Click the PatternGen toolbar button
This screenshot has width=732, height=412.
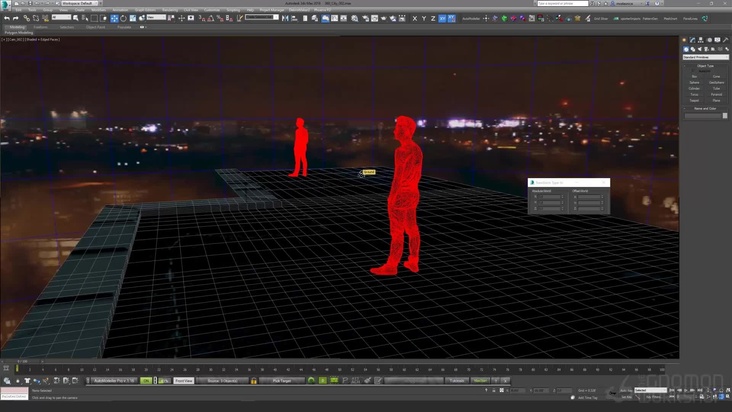coord(650,19)
